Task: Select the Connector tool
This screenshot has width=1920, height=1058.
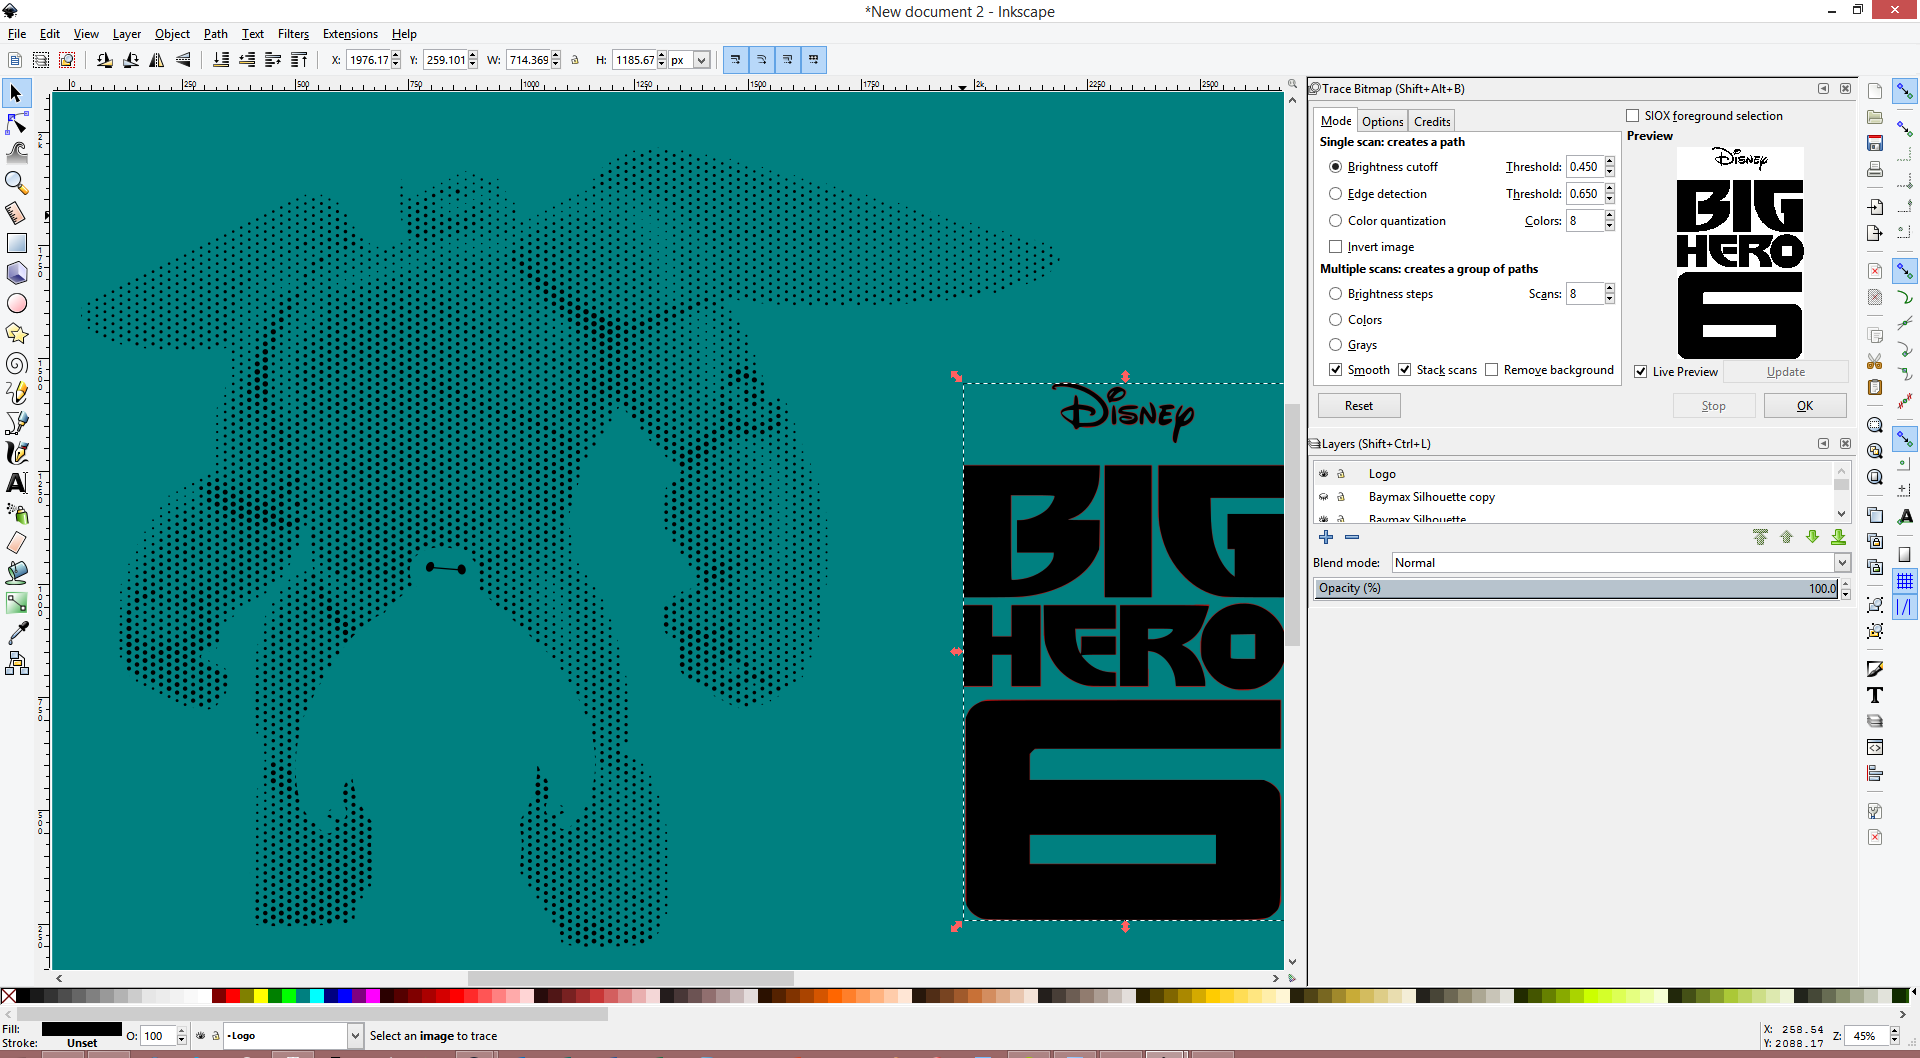Action: 17,663
